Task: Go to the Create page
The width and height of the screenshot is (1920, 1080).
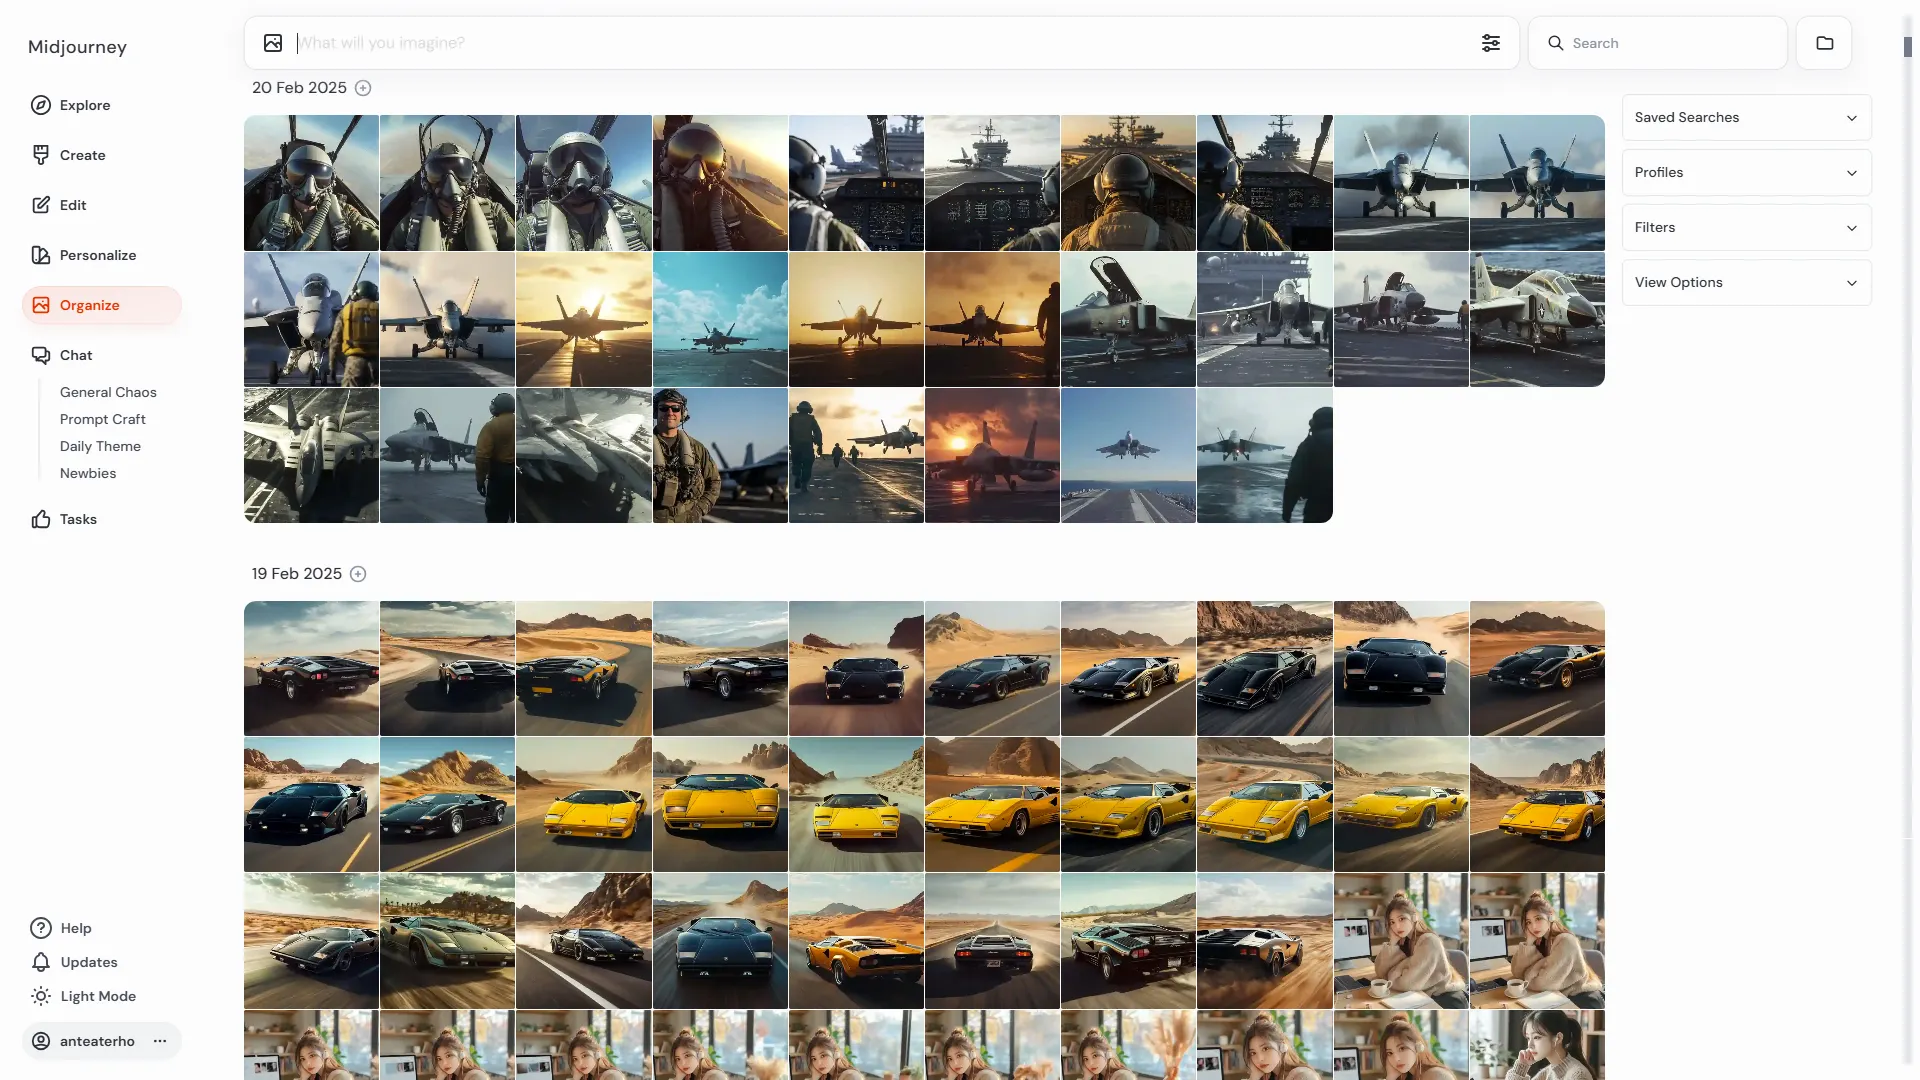Action: [82, 155]
